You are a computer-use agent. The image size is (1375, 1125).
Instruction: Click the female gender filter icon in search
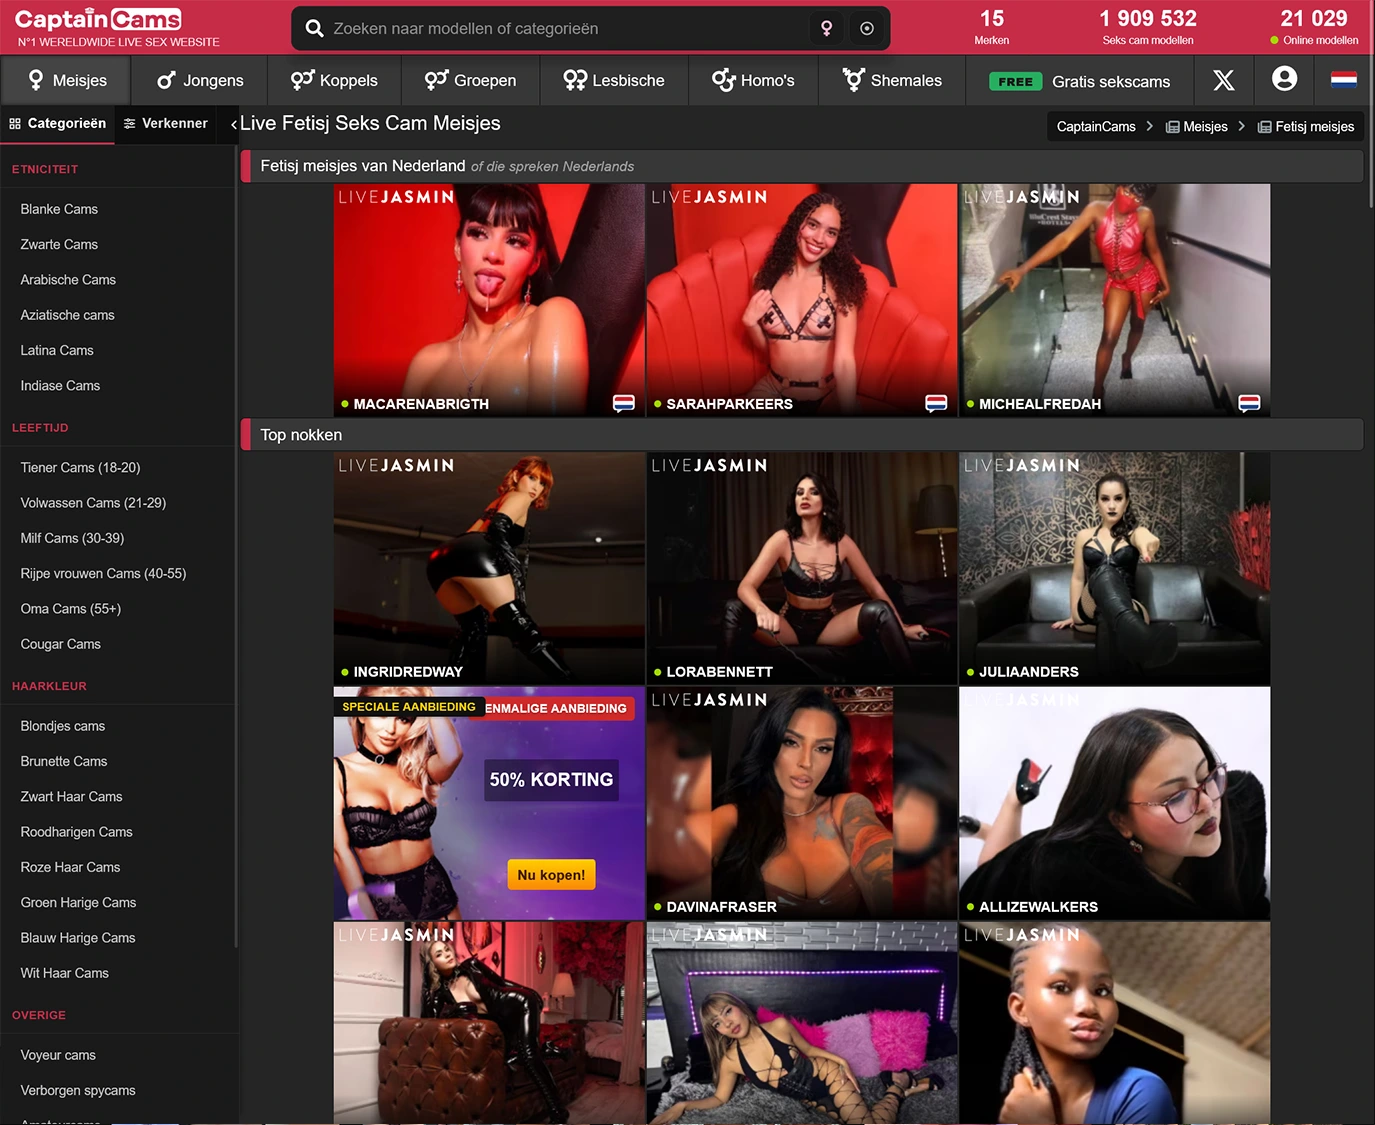[x=826, y=29]
